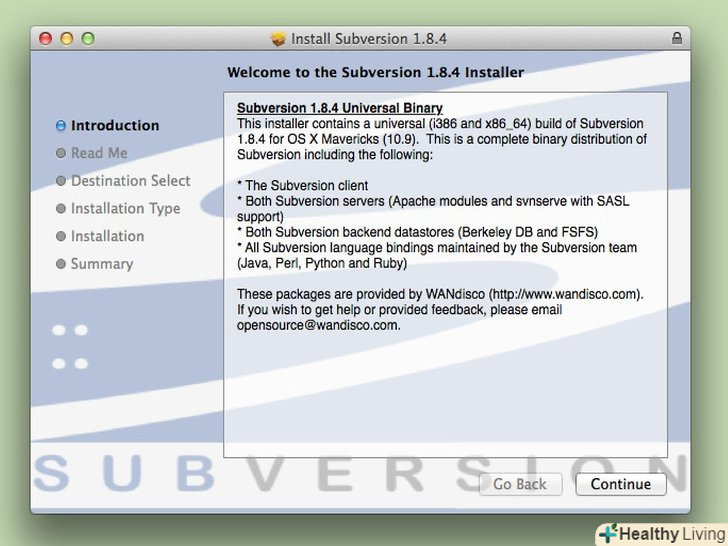Click the blue bullet next to Introduction
Screen dimensions: 728x546
click(61, 125)
